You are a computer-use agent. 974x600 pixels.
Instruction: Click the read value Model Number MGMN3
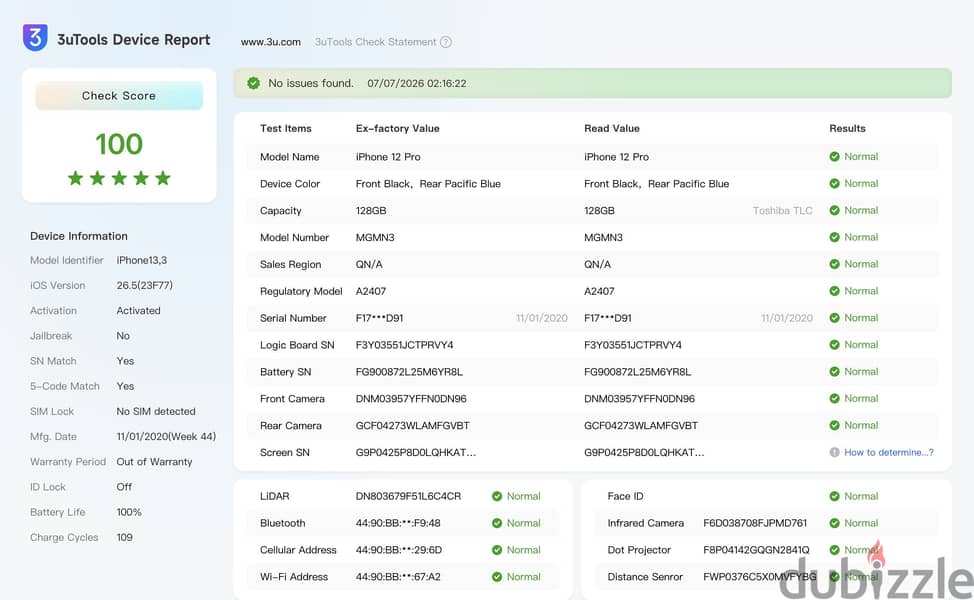tap(603, 237)
